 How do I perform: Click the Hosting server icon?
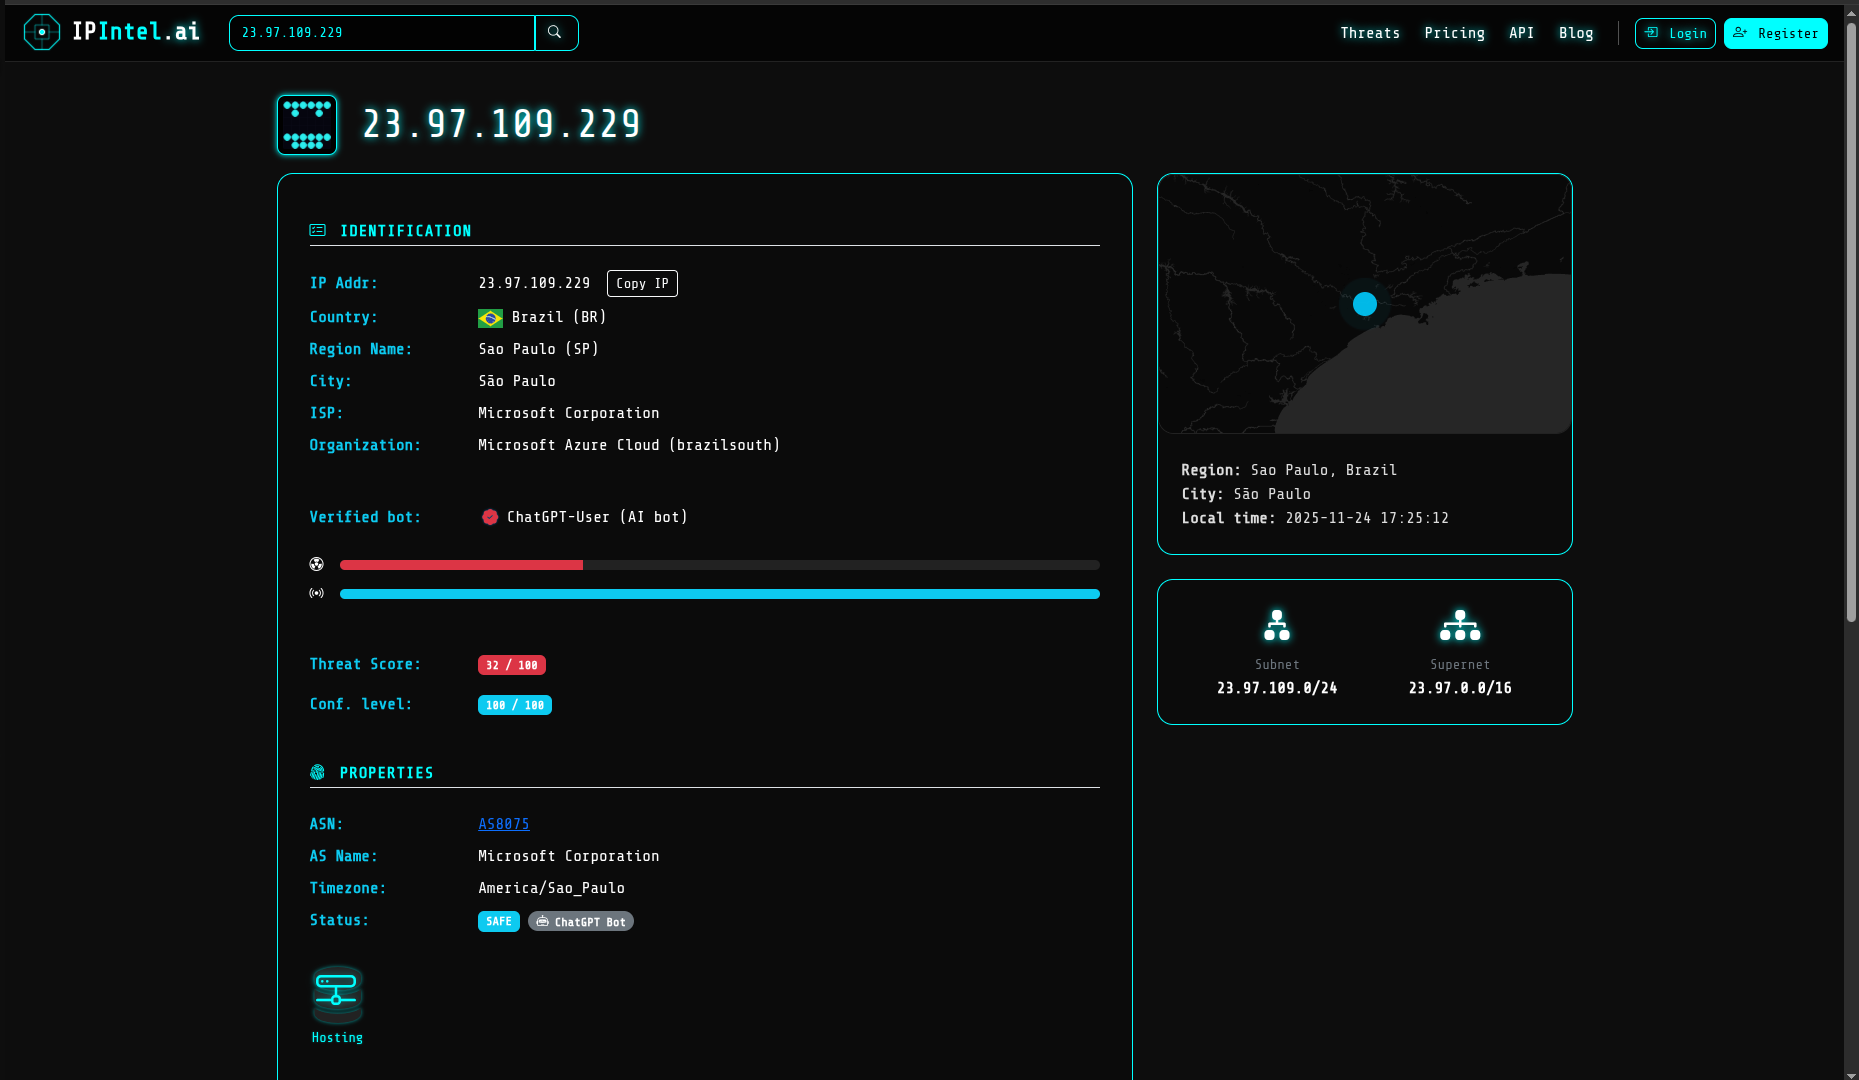point(336,993)
